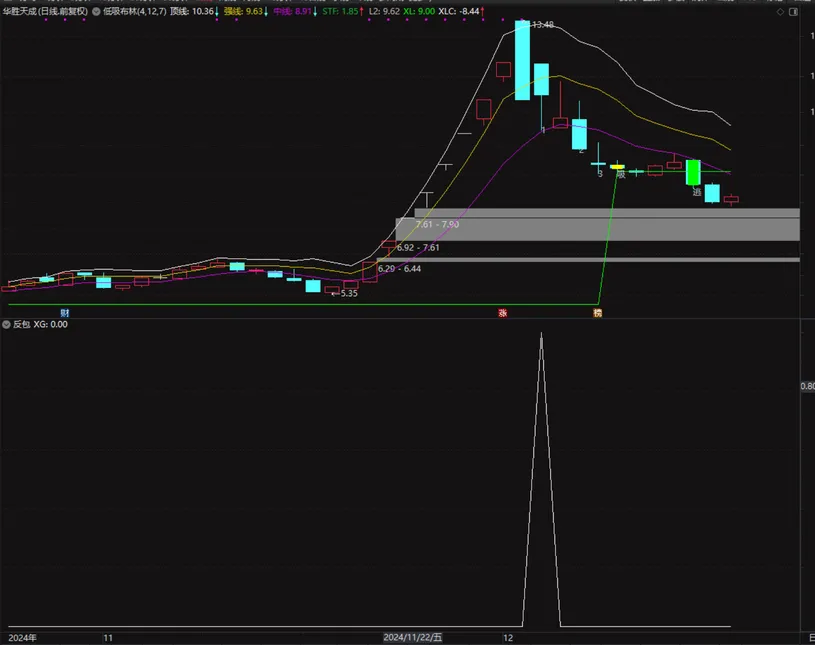
Task: Click the 反包 signal spike peak
Action: click(x=541, y=335)
